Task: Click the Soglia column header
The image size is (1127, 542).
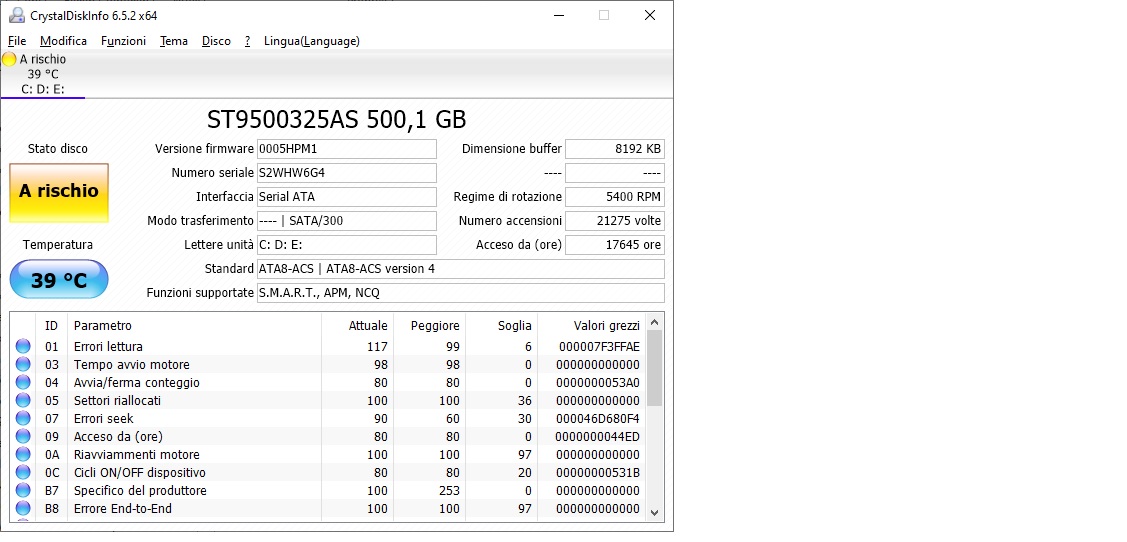Action: (x=501, y=326)
